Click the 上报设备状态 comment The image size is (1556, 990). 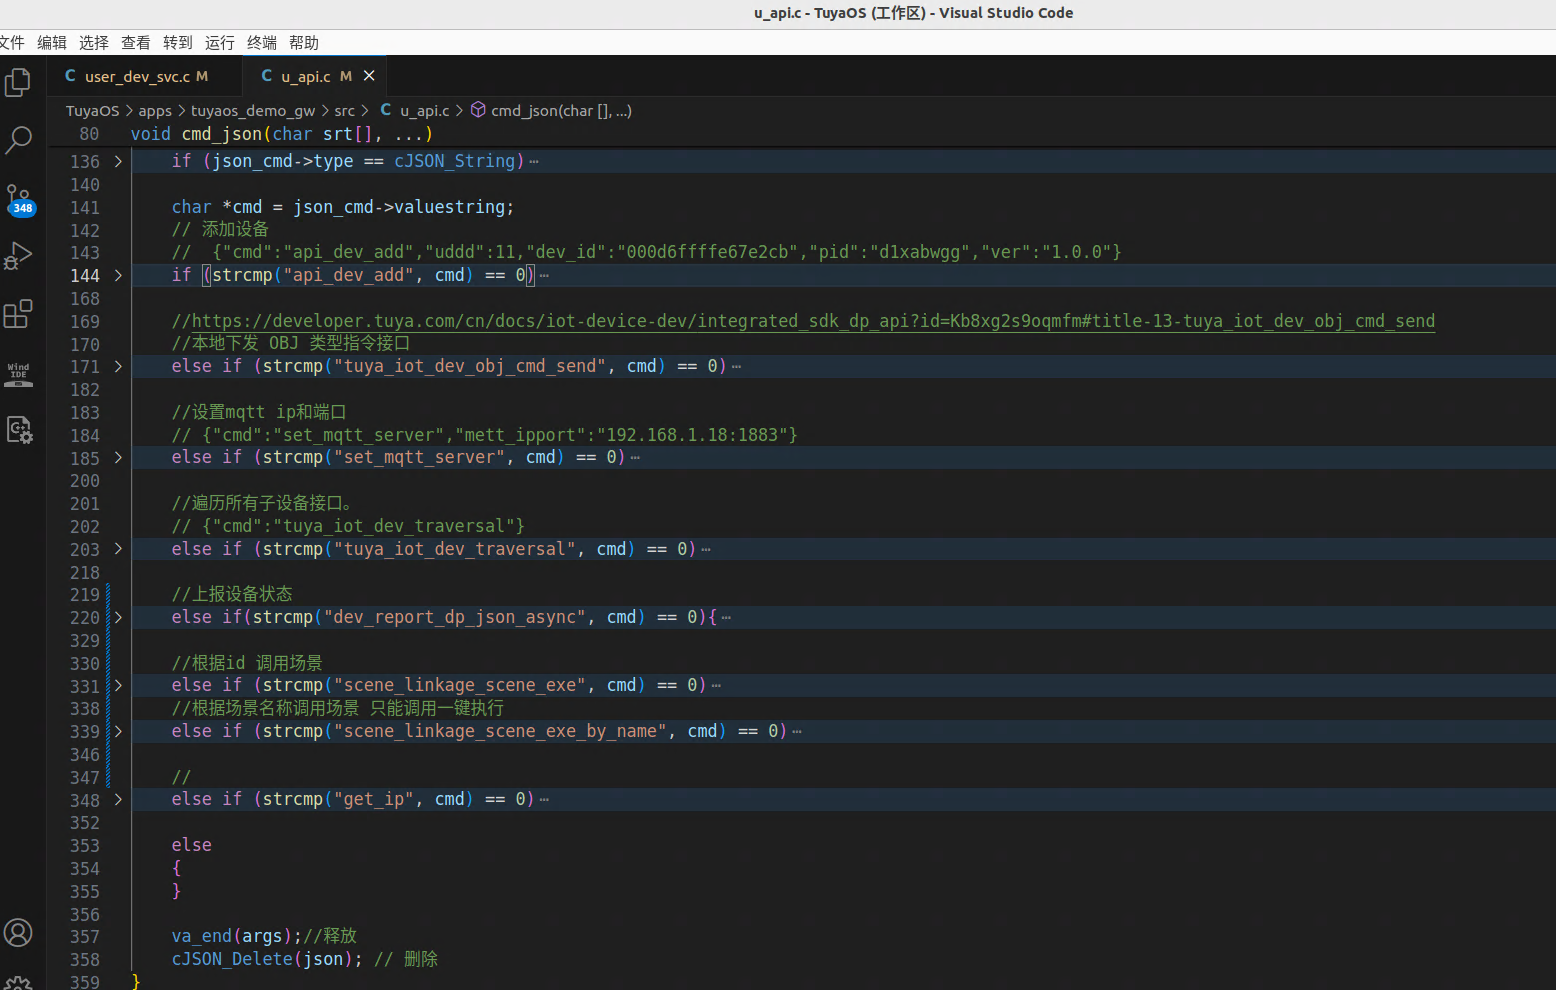[232, 594]
